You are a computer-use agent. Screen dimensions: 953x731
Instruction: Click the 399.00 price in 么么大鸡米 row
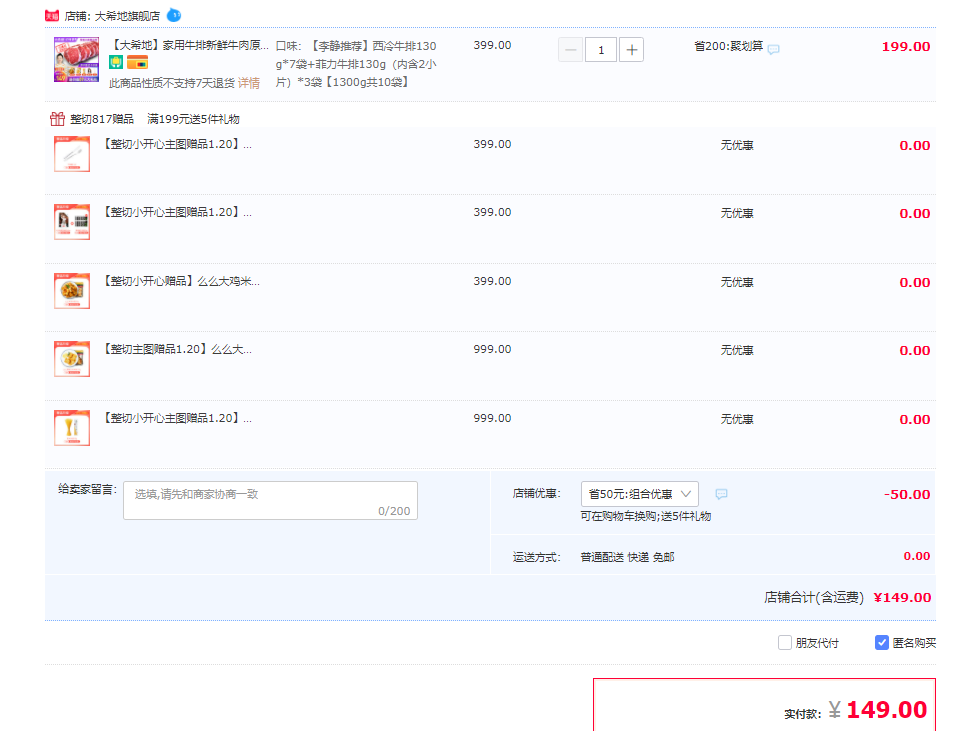[492, 281]
